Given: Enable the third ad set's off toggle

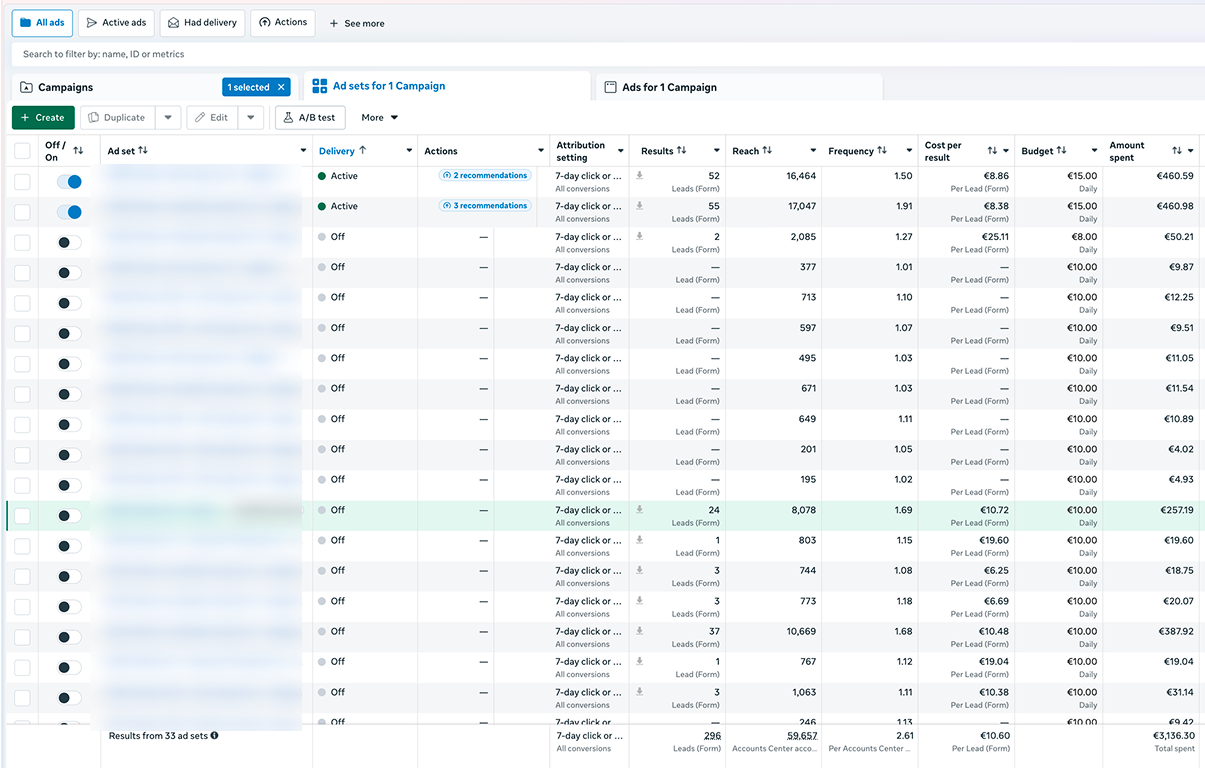Looking at the screenshot, I should click(69, 243).
